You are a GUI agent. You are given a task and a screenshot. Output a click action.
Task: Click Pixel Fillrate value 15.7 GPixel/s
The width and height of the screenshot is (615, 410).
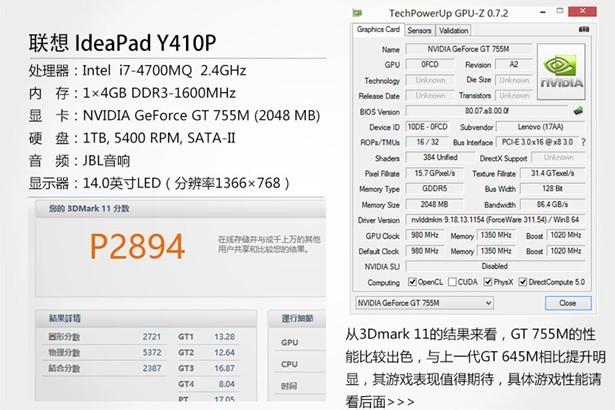(435, 173)
